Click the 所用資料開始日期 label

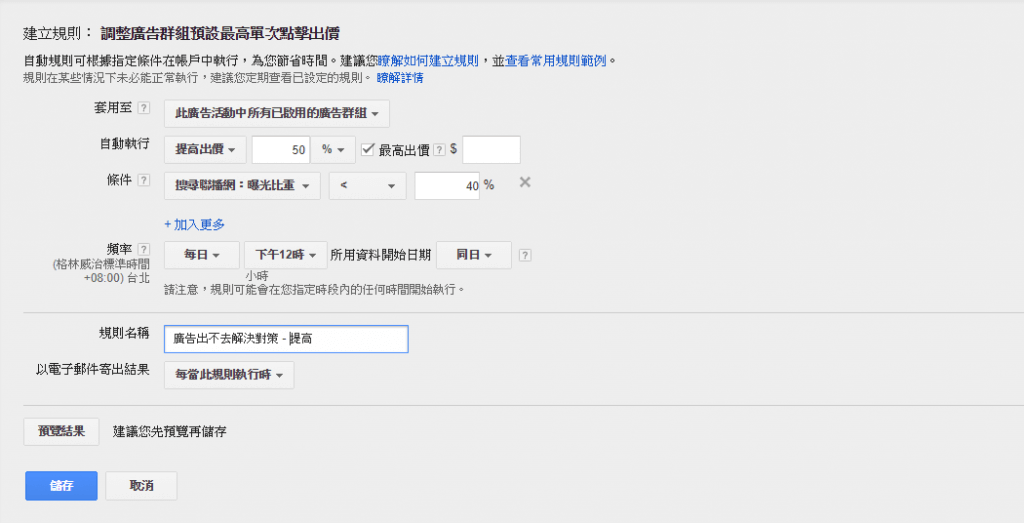pyautogui.click(x=381, y=255)
